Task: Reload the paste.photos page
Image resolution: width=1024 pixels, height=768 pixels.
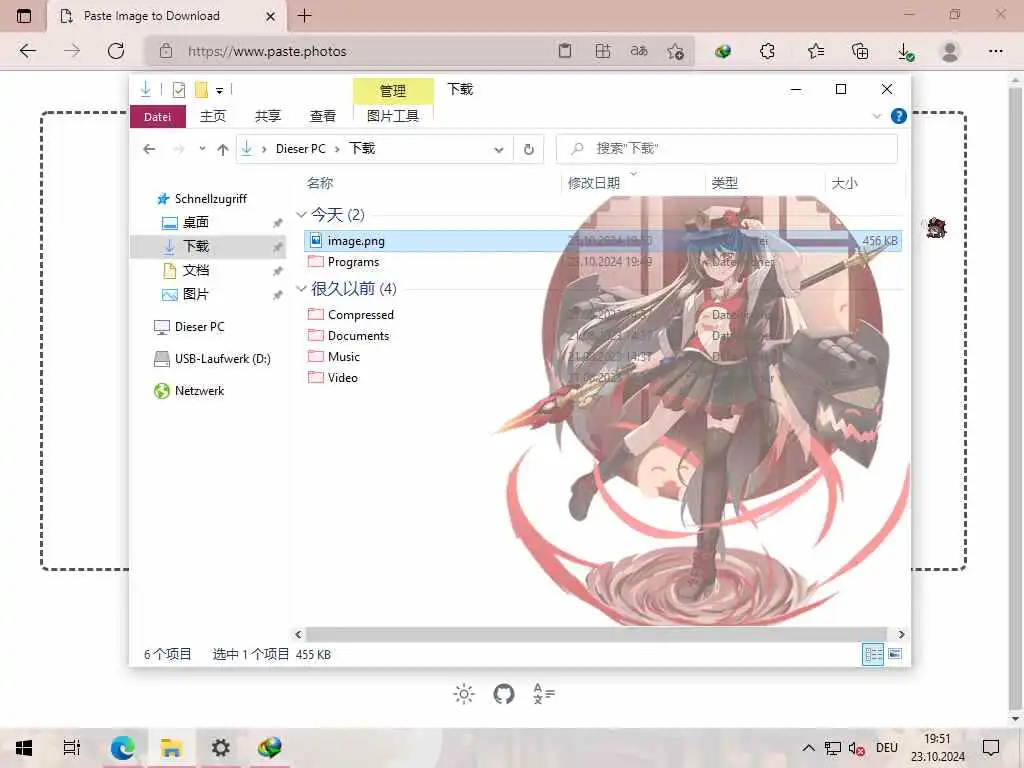Action: point(116,51)
